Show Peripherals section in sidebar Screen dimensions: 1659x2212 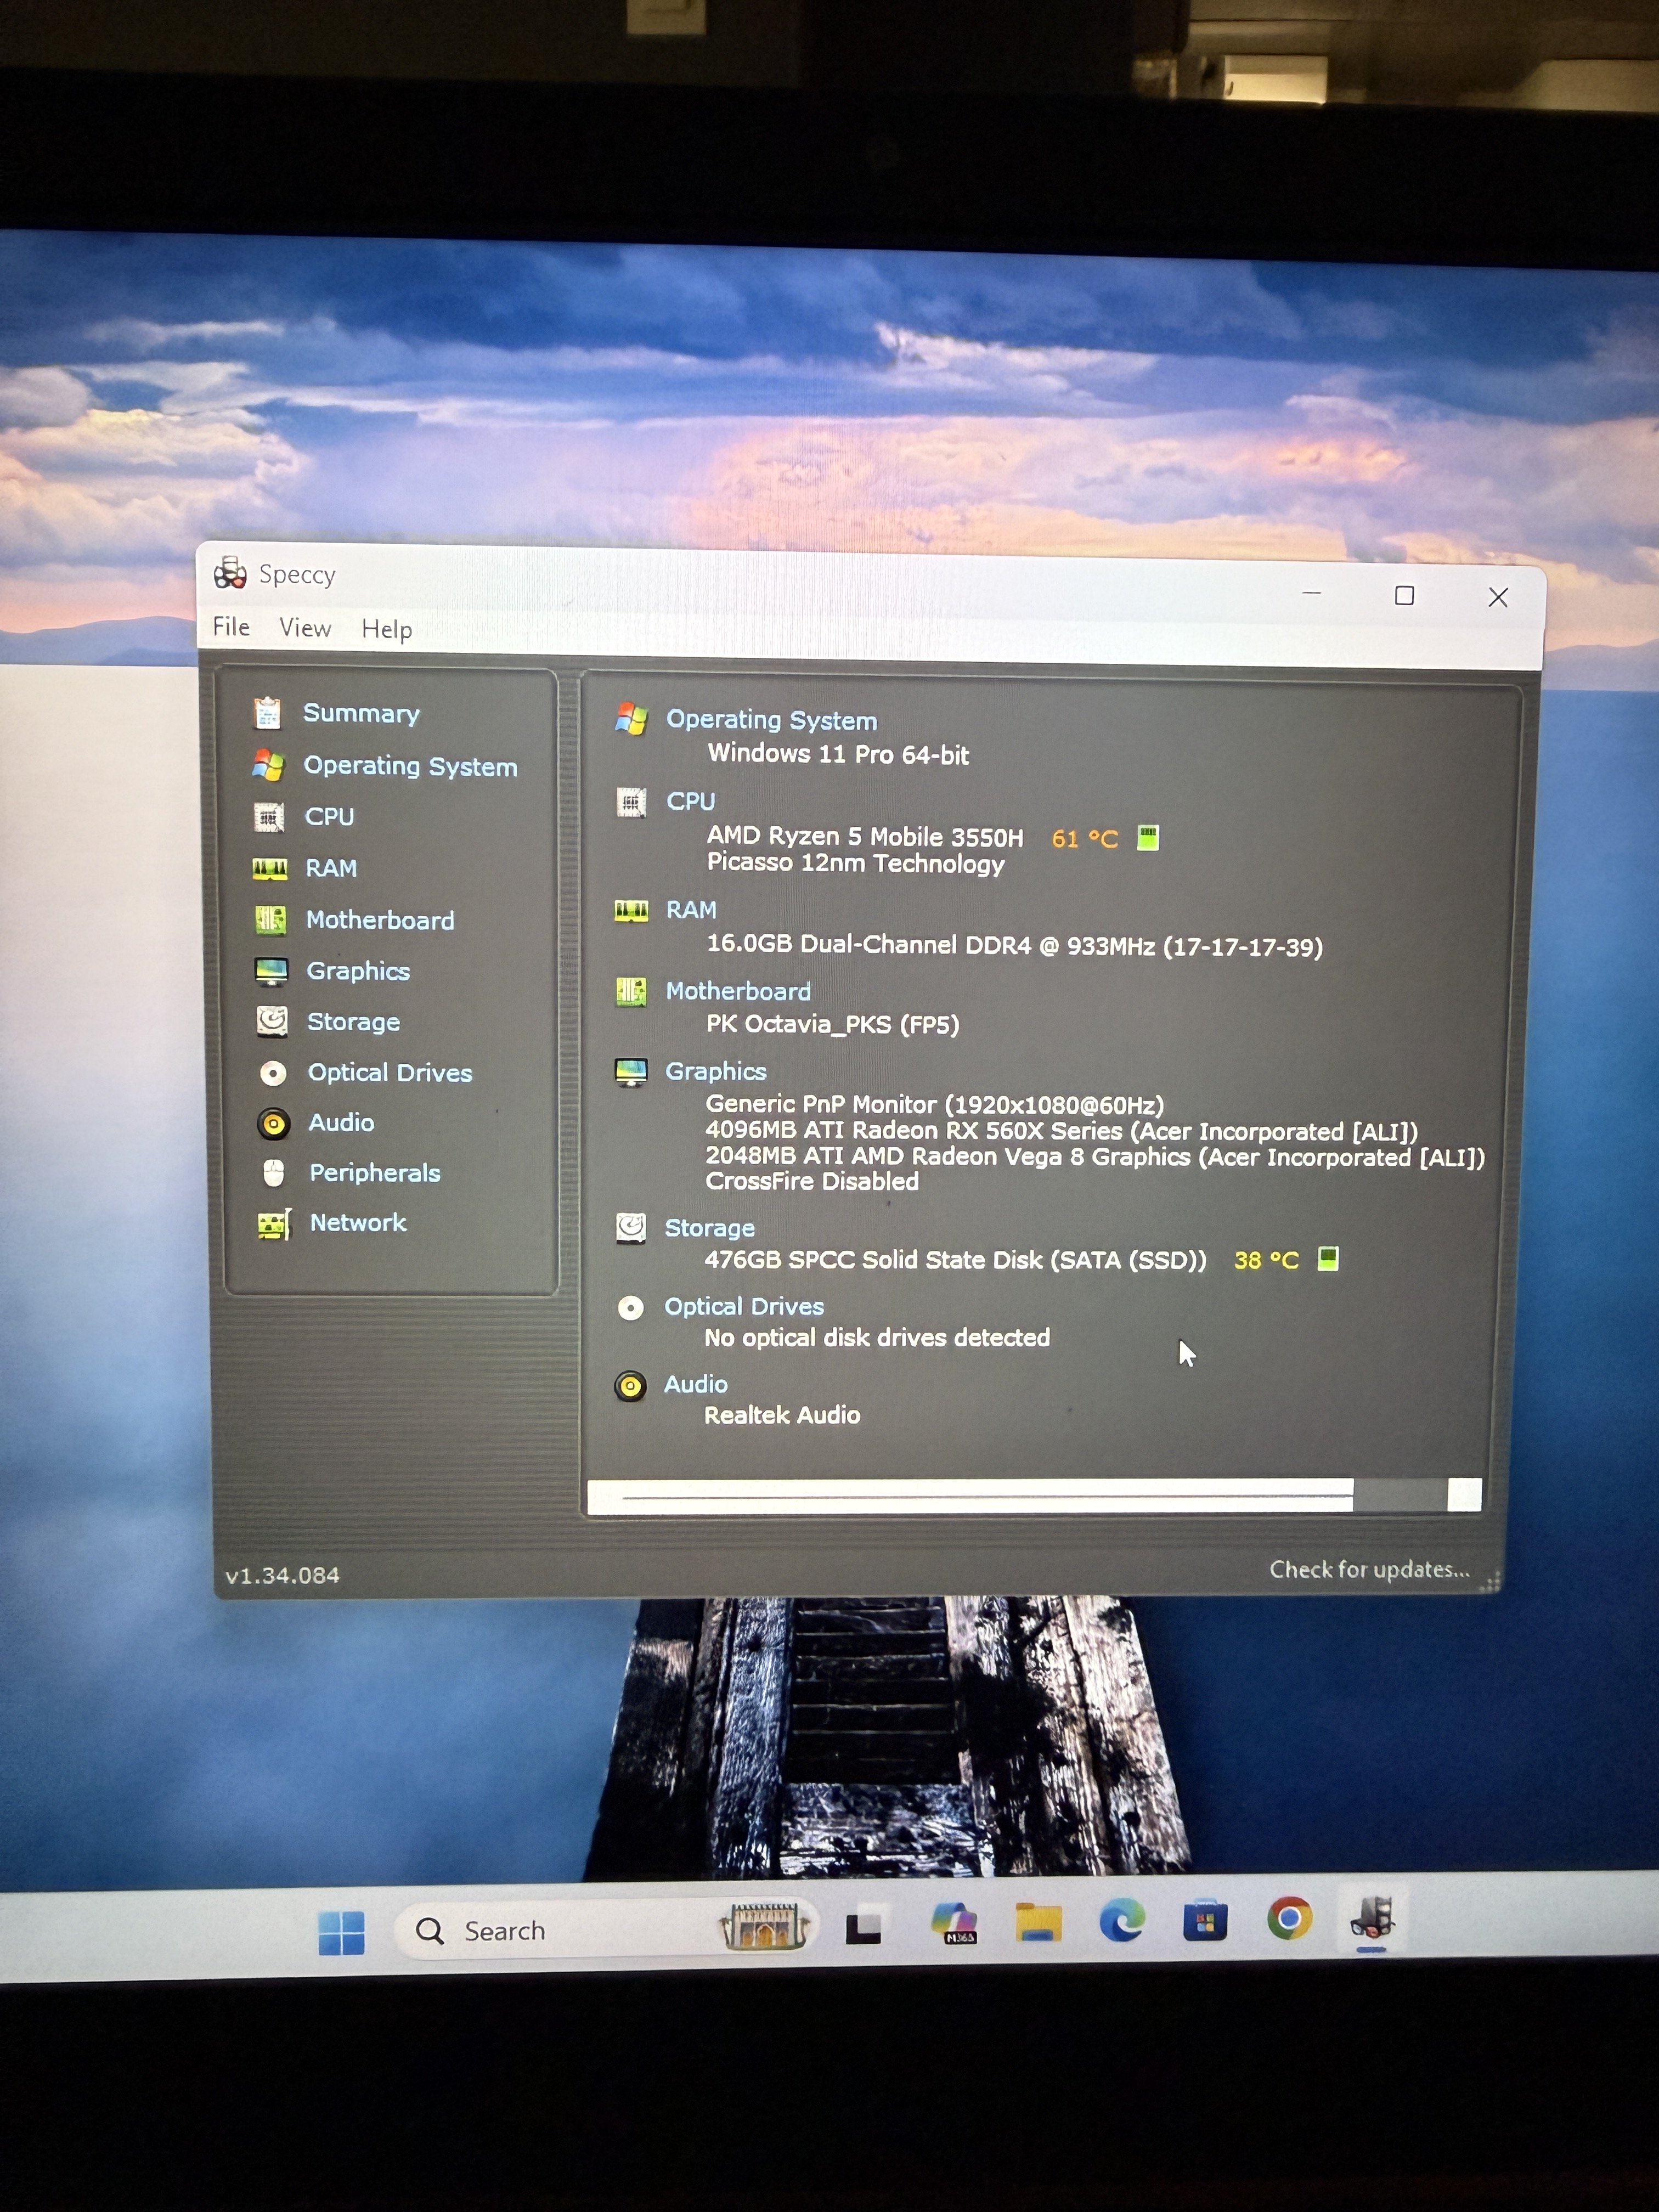click(375, 1173)
